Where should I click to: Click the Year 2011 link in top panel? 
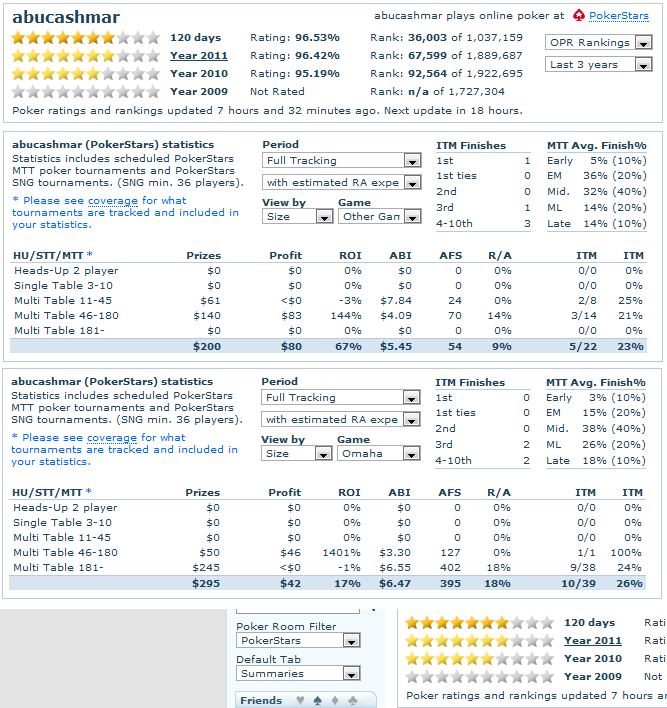199,56
